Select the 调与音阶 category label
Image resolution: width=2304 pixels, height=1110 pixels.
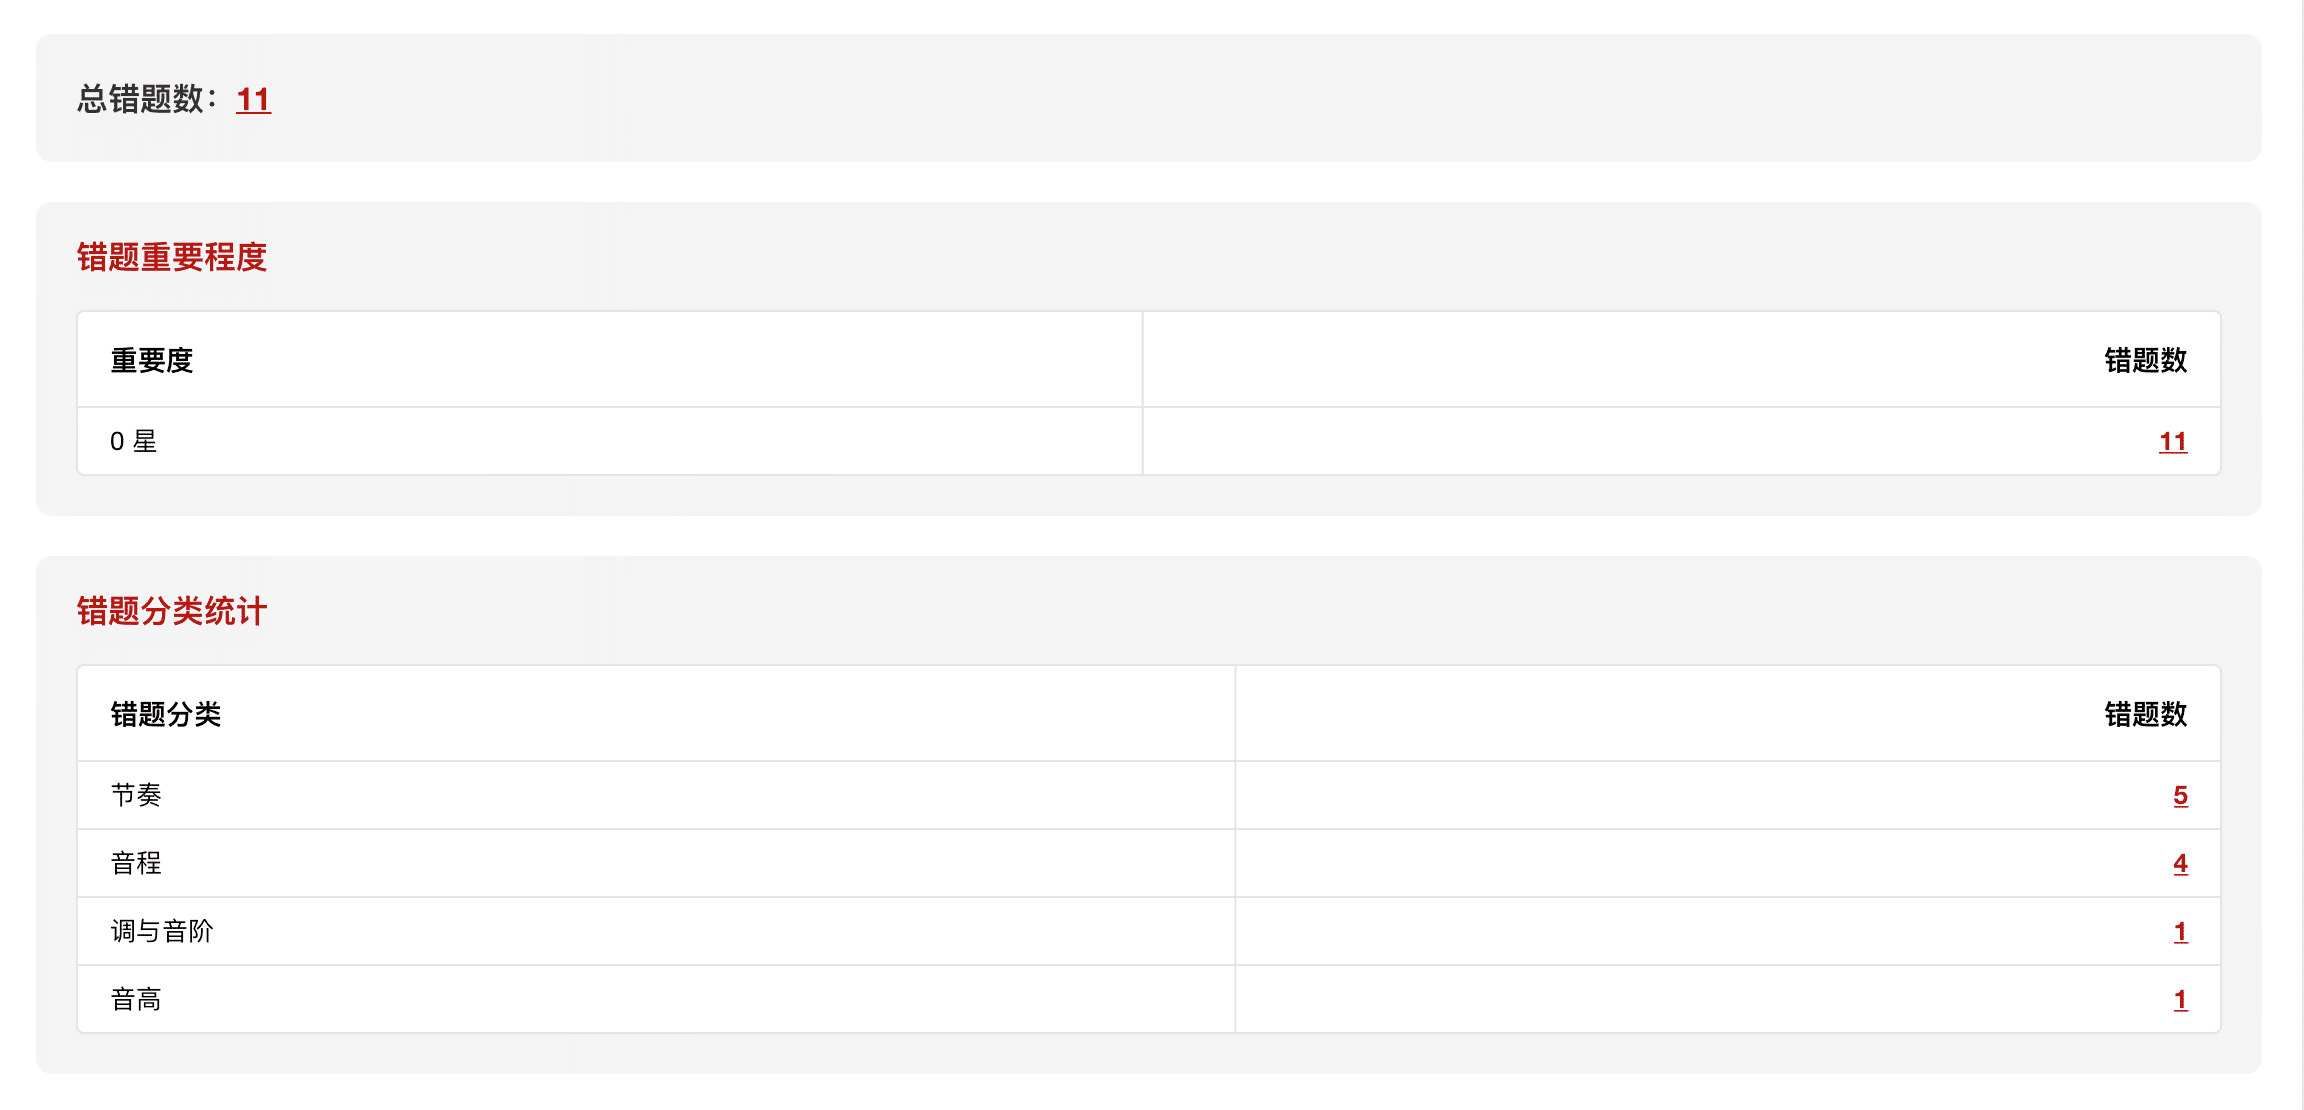(x=162, y=932)
